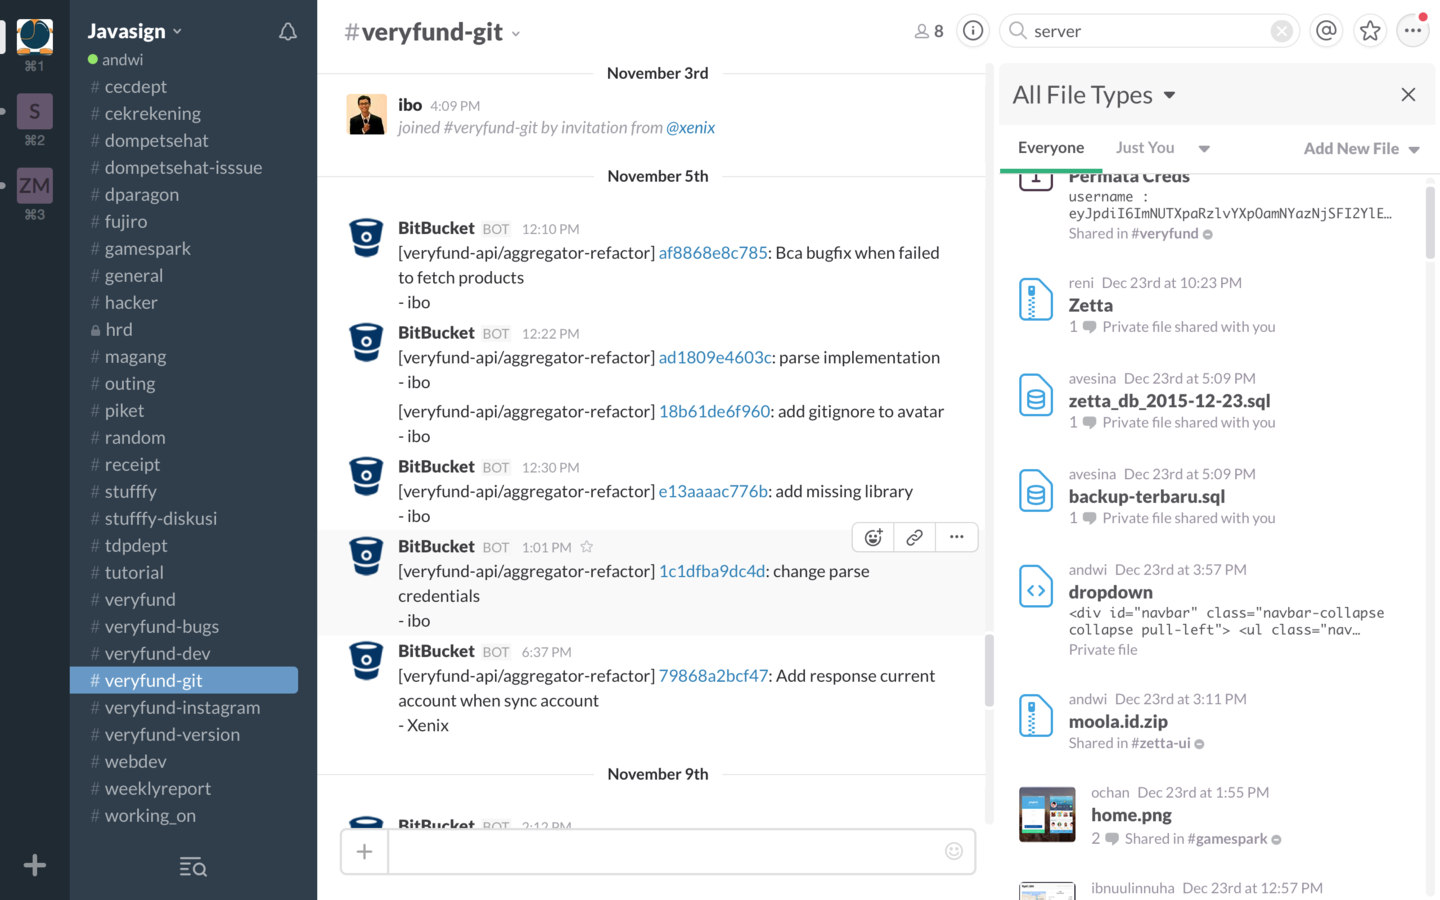Open the #gamespark shared channel link
The width and height of the screenshot is (1440, 900).
(1227, 839)
